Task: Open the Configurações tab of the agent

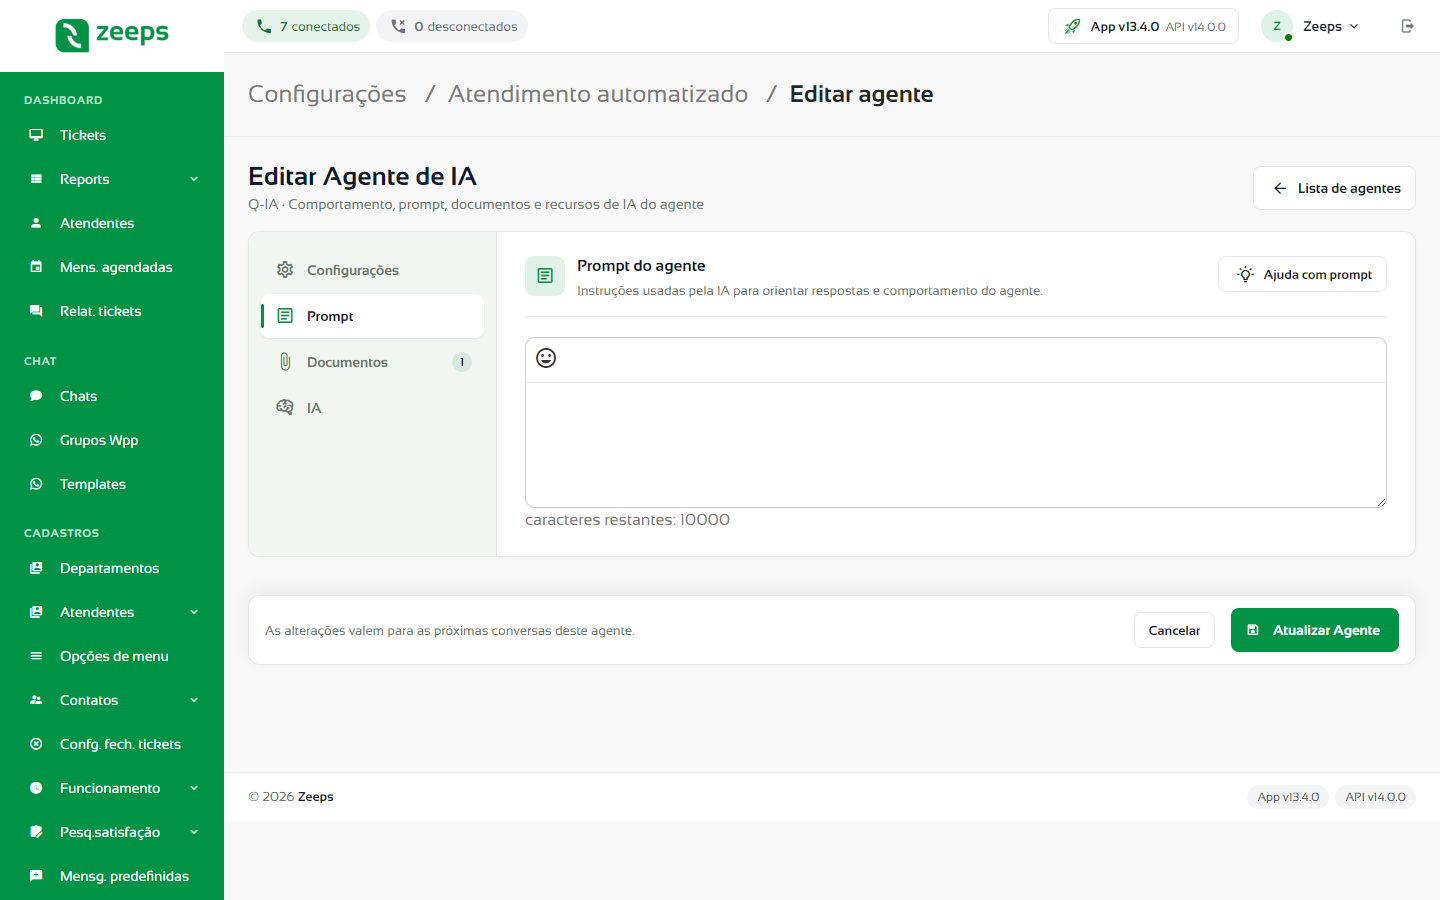Action: click(373, 270)
